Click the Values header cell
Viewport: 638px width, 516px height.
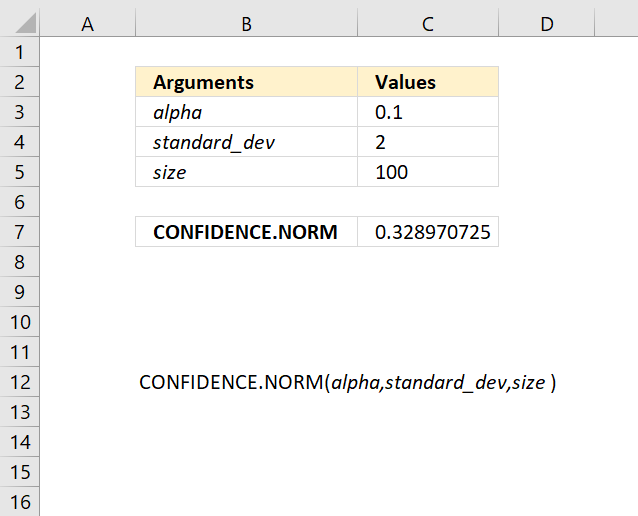pos(428,82)
